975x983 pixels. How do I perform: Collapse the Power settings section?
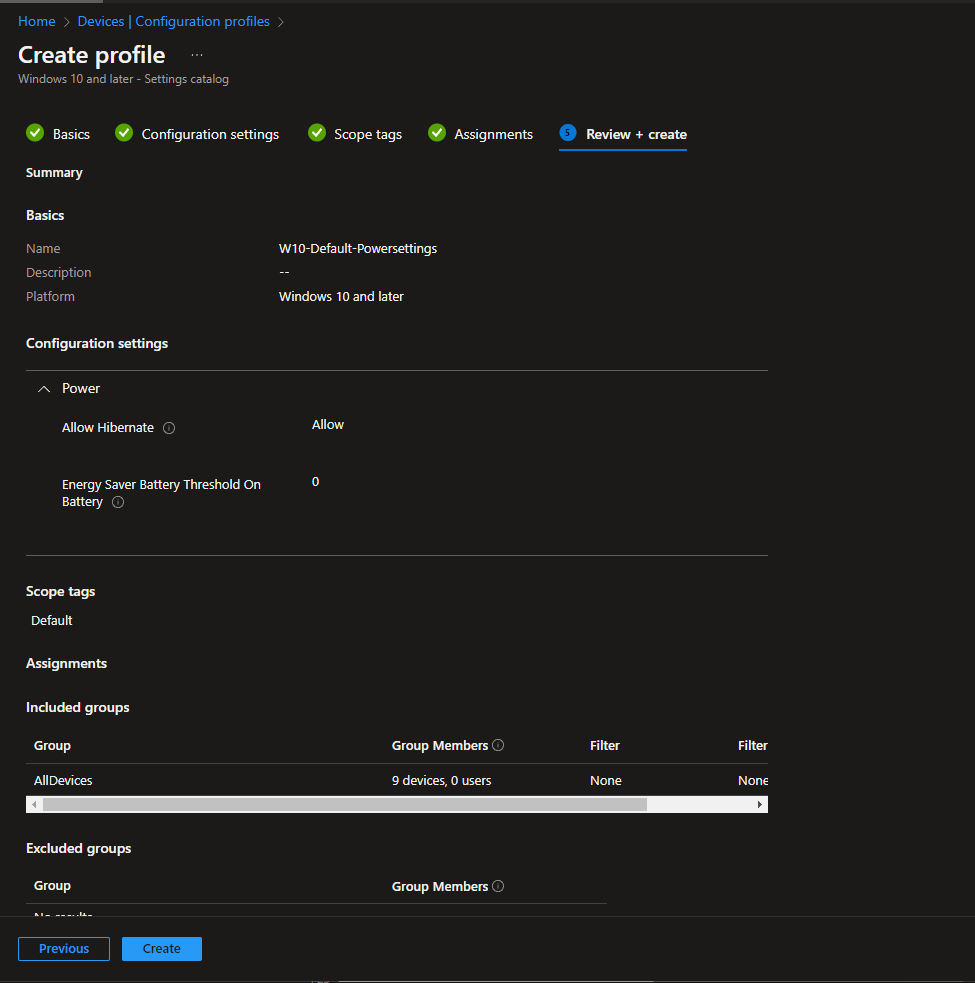44,389
